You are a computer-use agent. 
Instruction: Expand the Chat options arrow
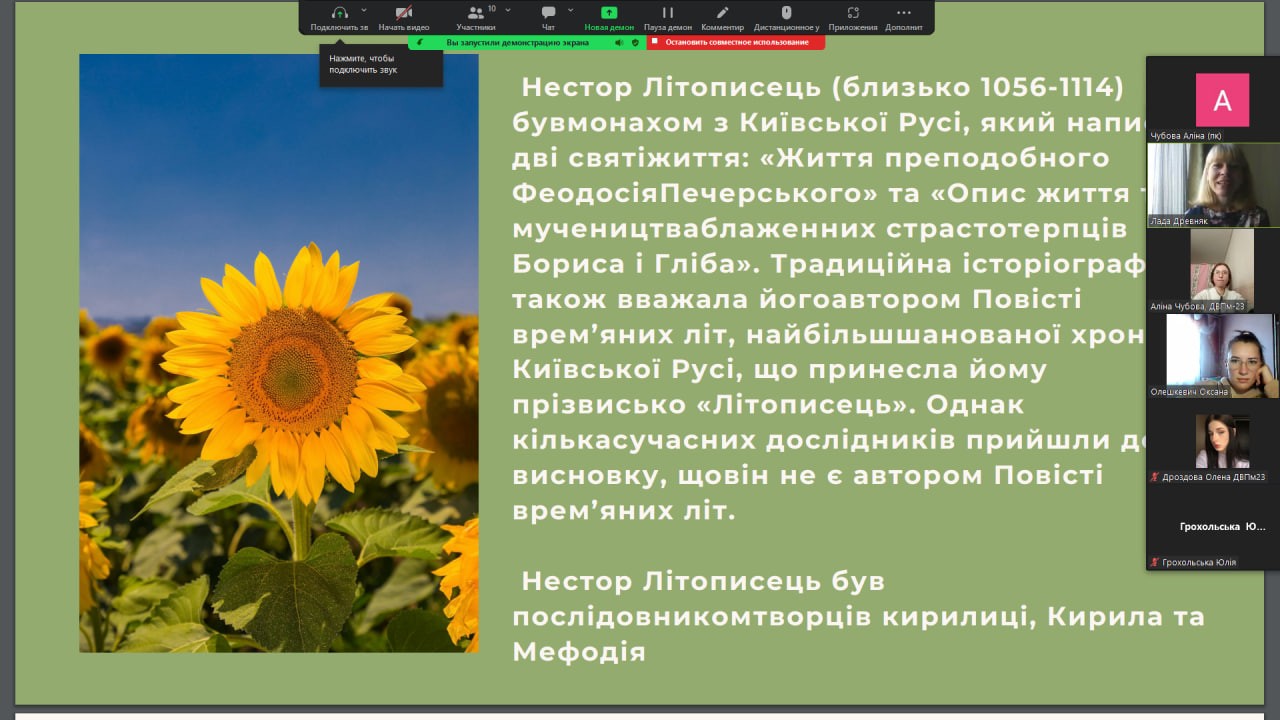click(x=571, y=9)
